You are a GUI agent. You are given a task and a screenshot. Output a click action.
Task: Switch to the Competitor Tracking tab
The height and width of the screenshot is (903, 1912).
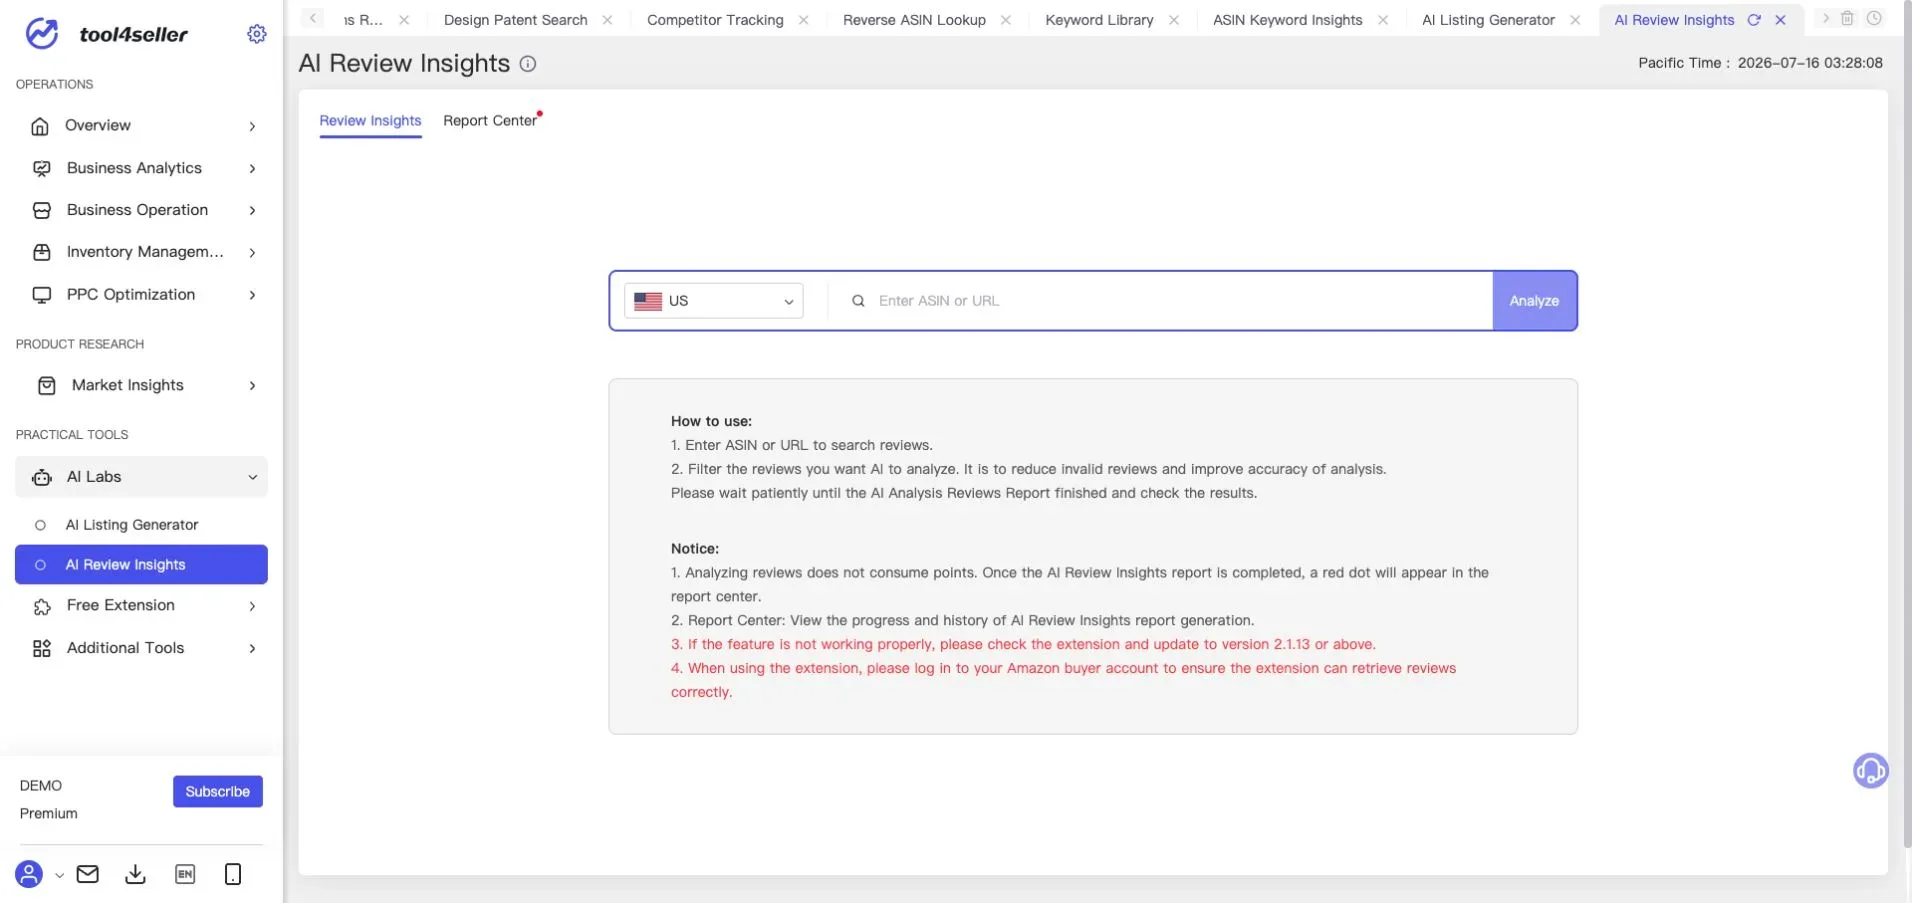715,20
